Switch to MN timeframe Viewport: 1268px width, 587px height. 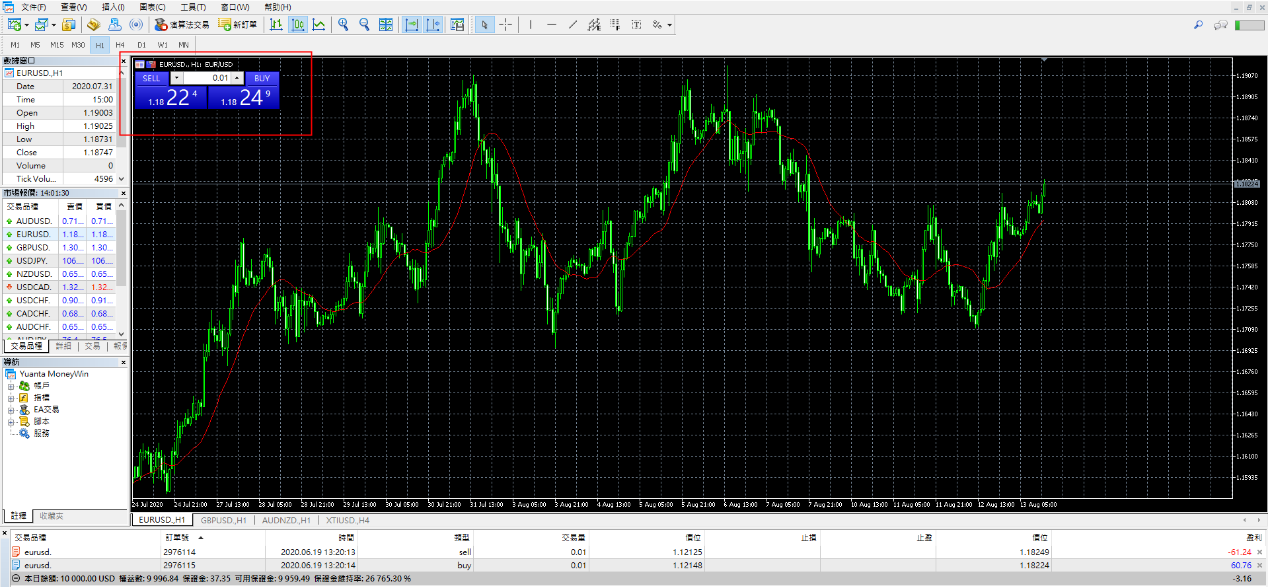[x=183, y=45]
